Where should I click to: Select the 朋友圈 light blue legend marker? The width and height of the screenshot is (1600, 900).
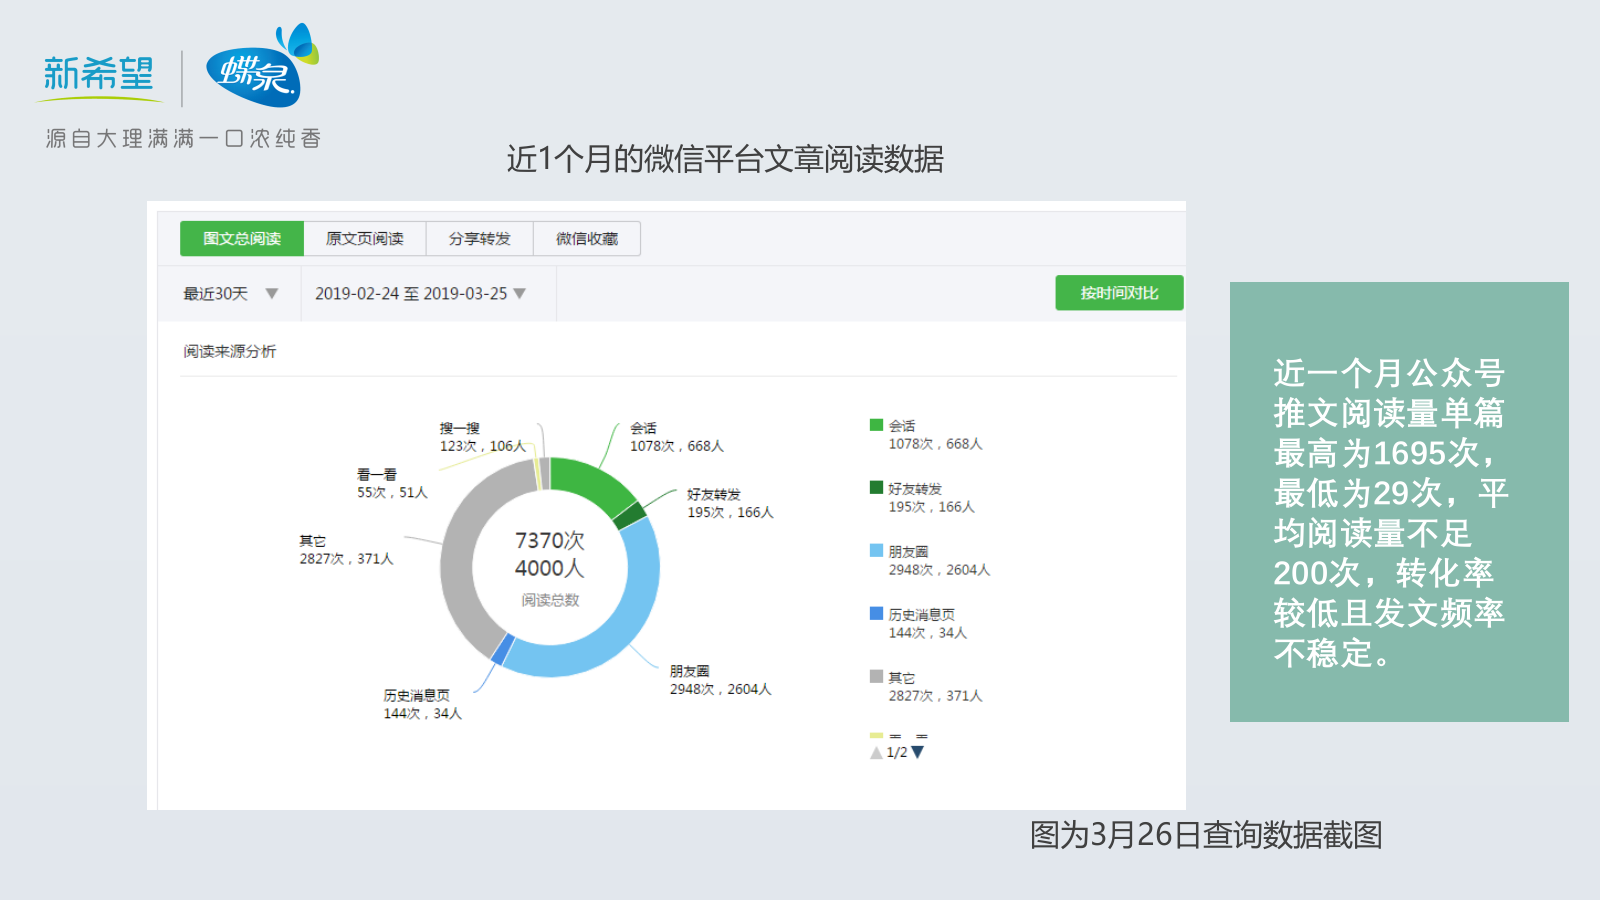pos(875,551)
